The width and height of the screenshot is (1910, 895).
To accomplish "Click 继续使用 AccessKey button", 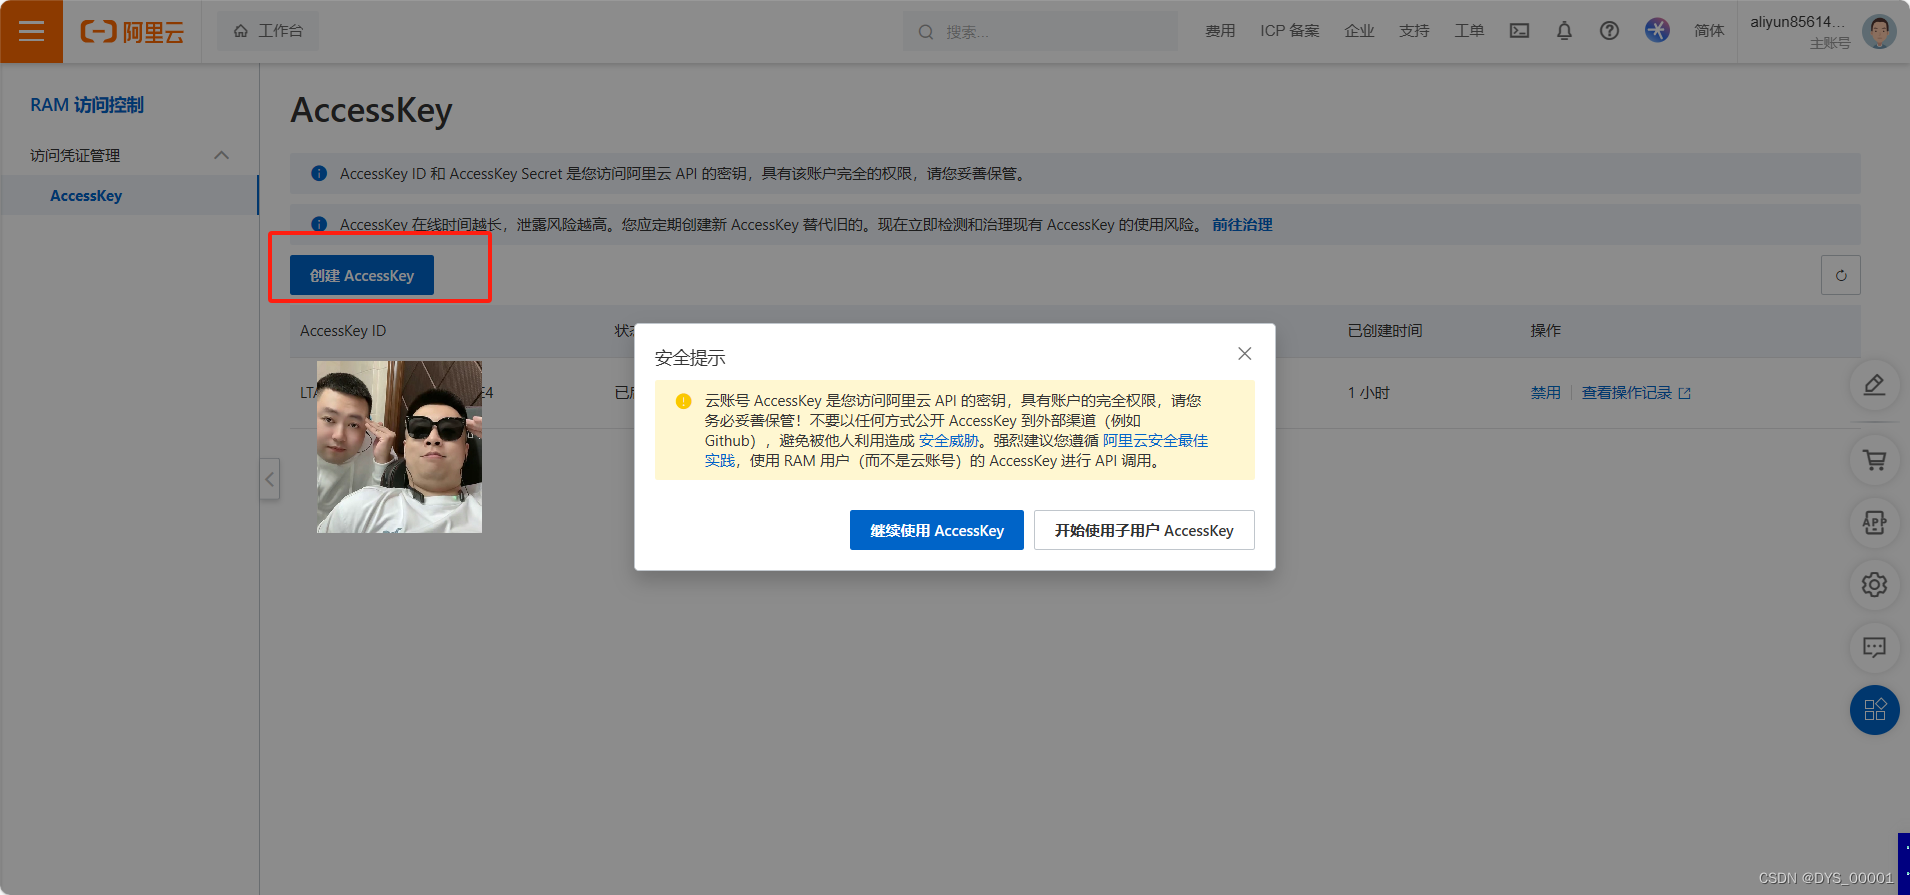I will [x=937, y=530].
